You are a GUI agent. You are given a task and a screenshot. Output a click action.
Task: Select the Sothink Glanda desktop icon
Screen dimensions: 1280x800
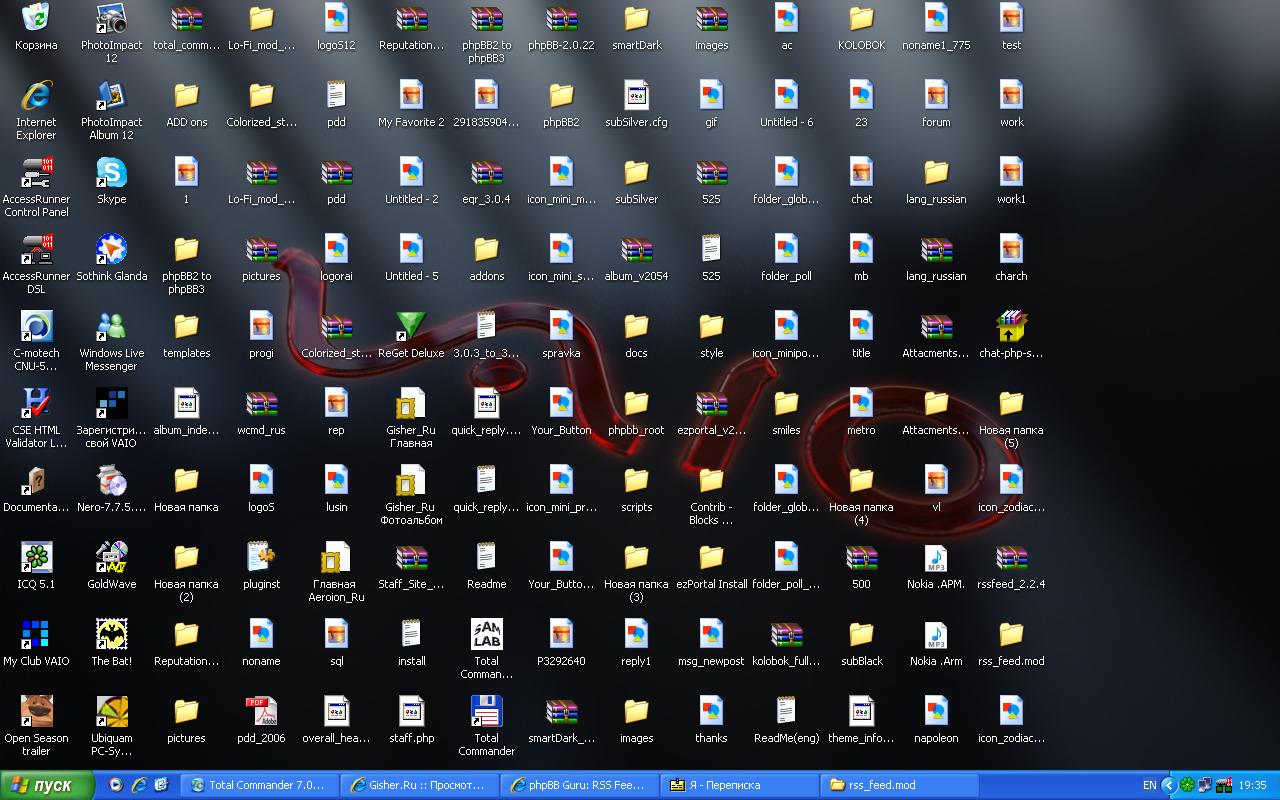pyautogui.click(x=111, y=251)
